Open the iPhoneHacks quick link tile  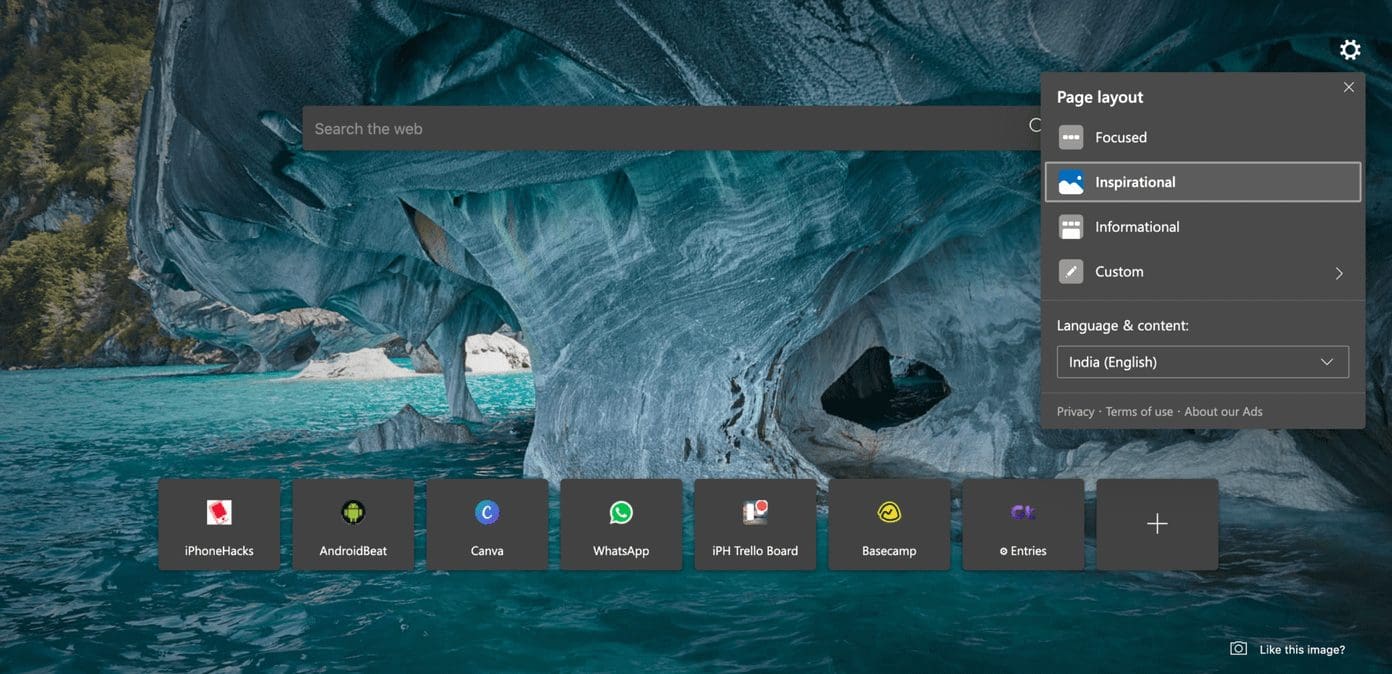coord(219,524)
